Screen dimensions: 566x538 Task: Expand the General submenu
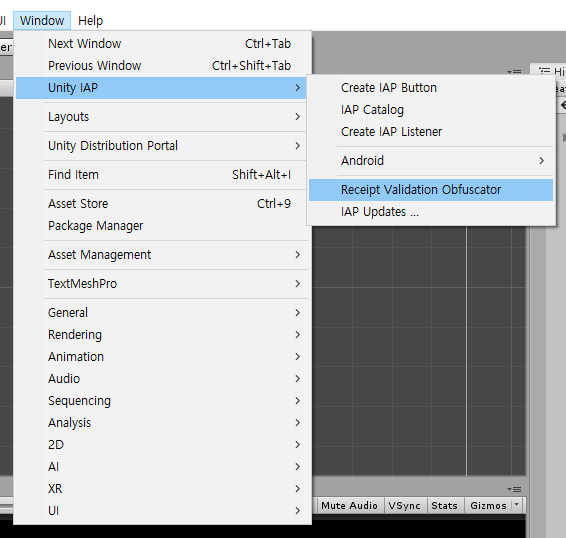point(162,313)
